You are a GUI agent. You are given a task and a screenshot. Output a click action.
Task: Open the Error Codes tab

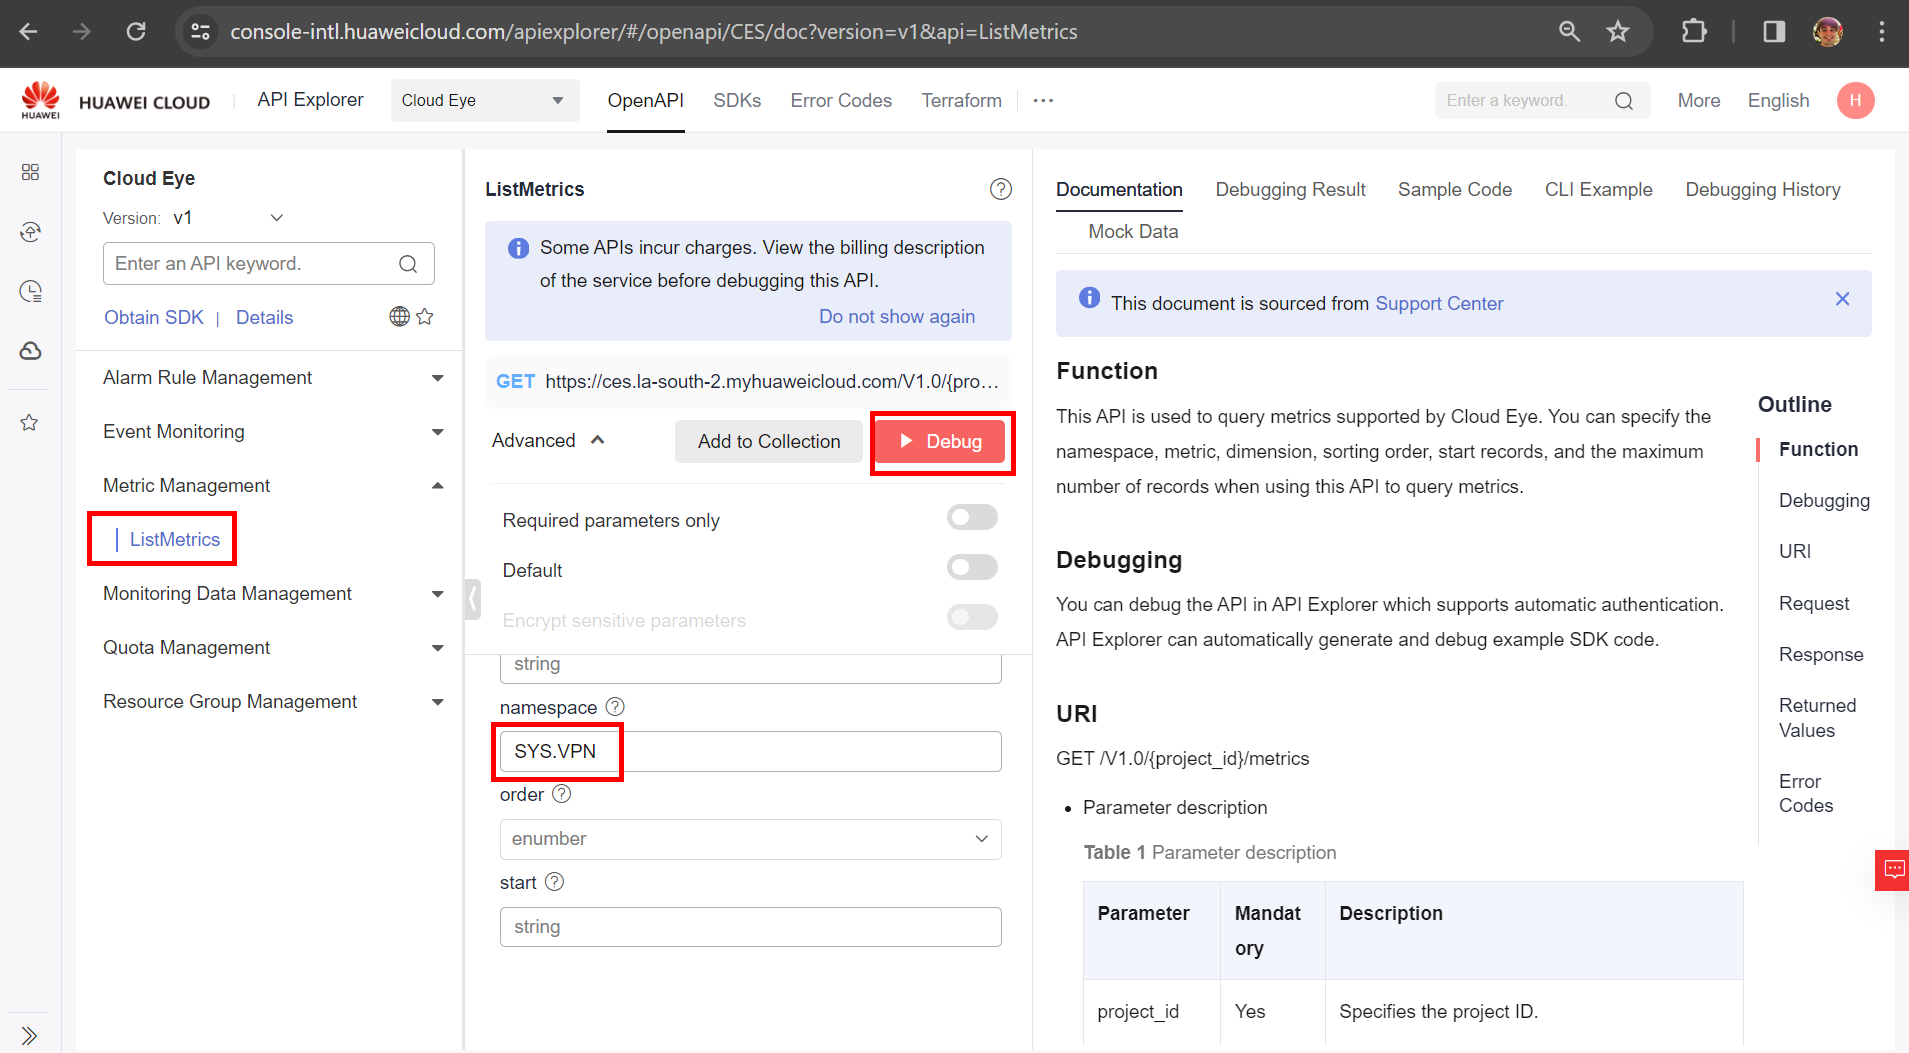pyautogui.click(x=840, y=101)
